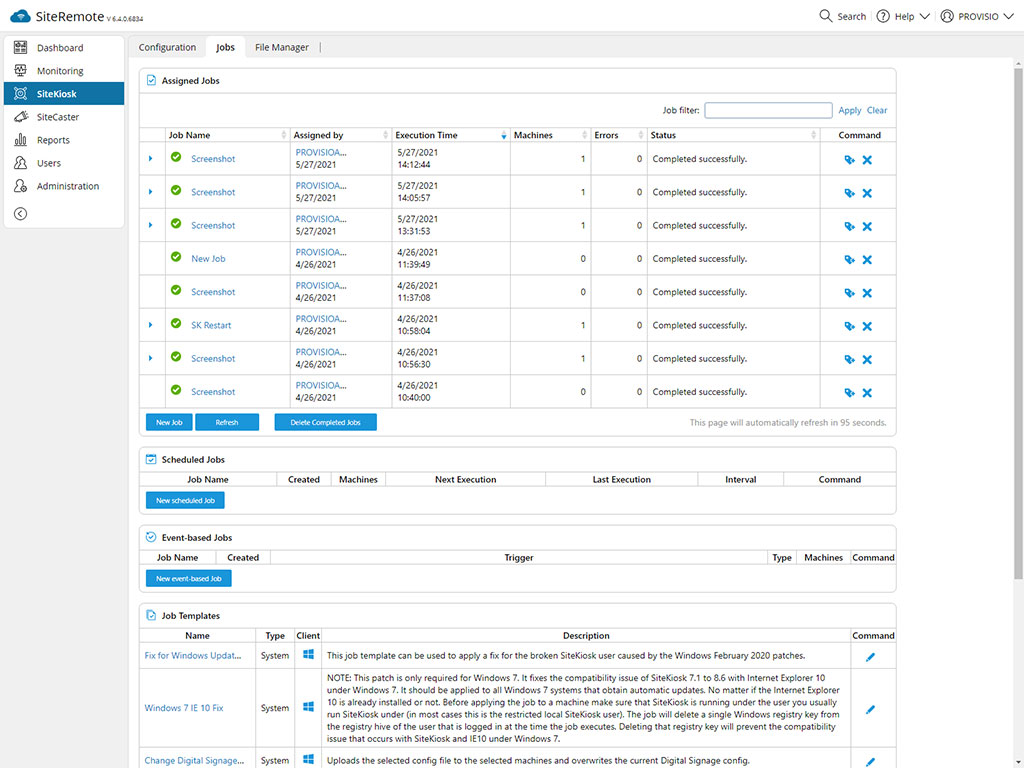Switch to the File Manager tab

click(281, 47)
